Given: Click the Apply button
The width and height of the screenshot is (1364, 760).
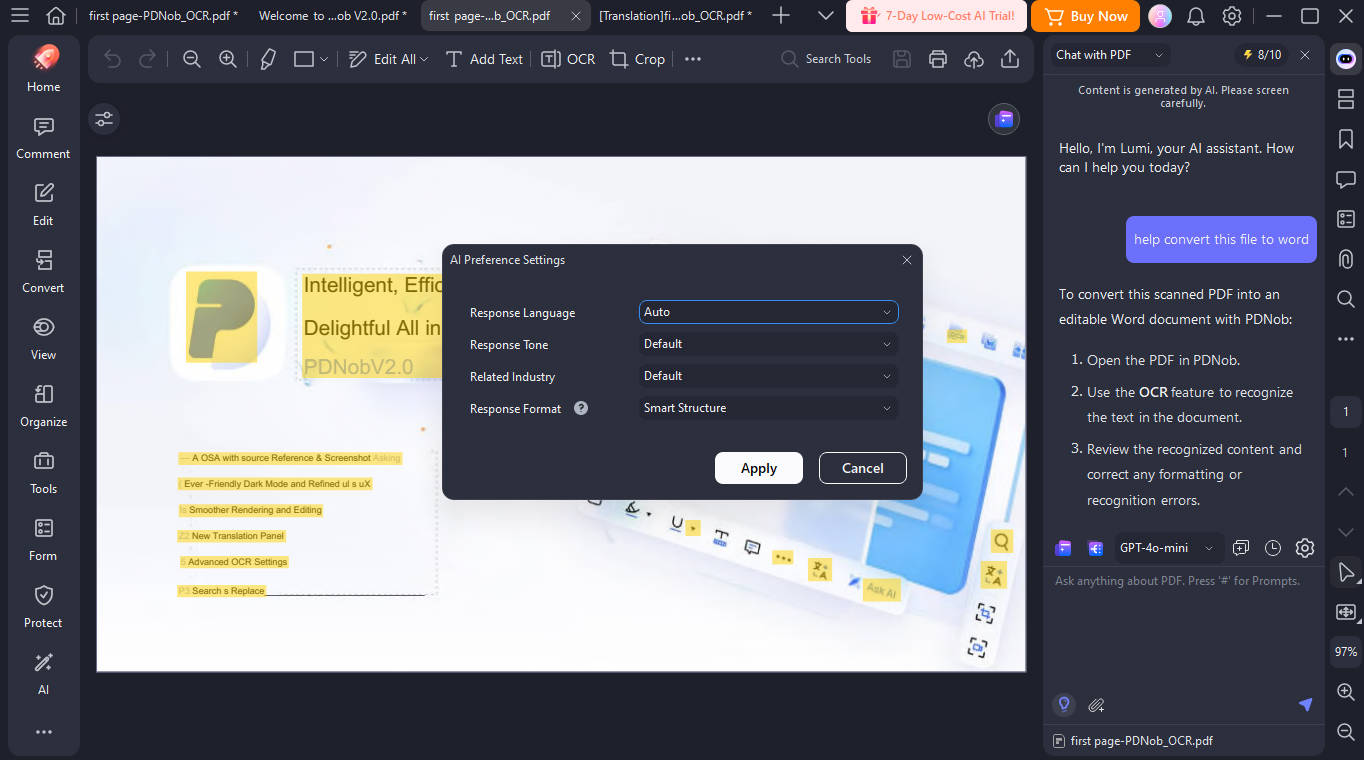Looking at the screenshot, I should (759, 468).
